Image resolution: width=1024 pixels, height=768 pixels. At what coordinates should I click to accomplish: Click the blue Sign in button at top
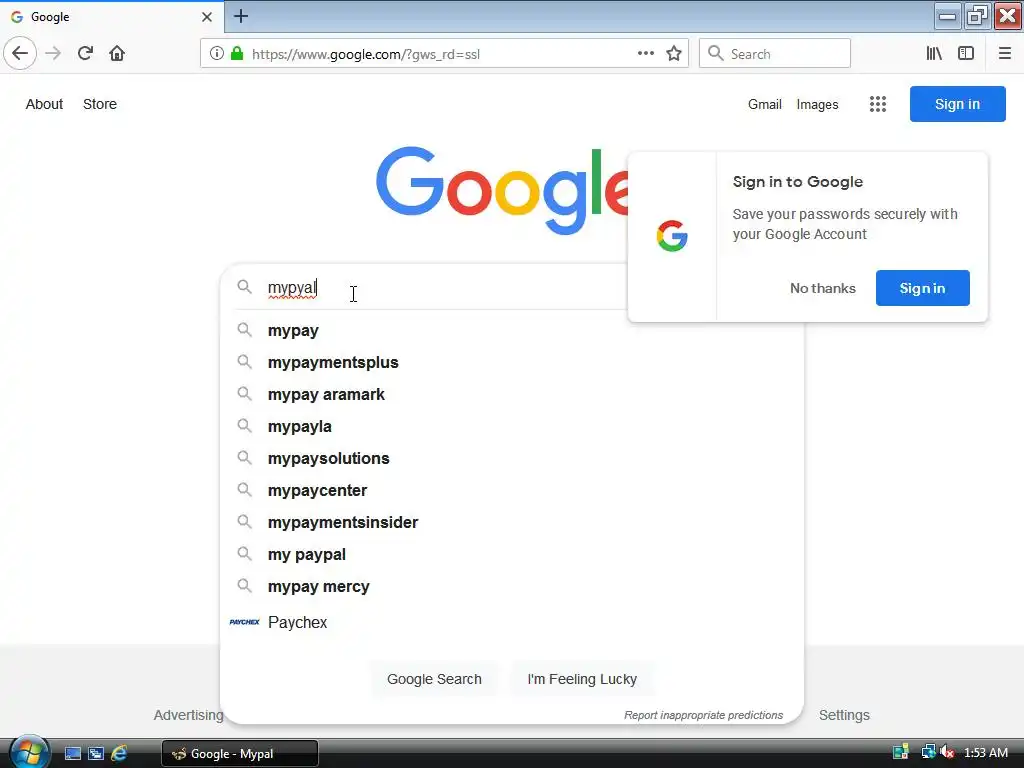957,104
